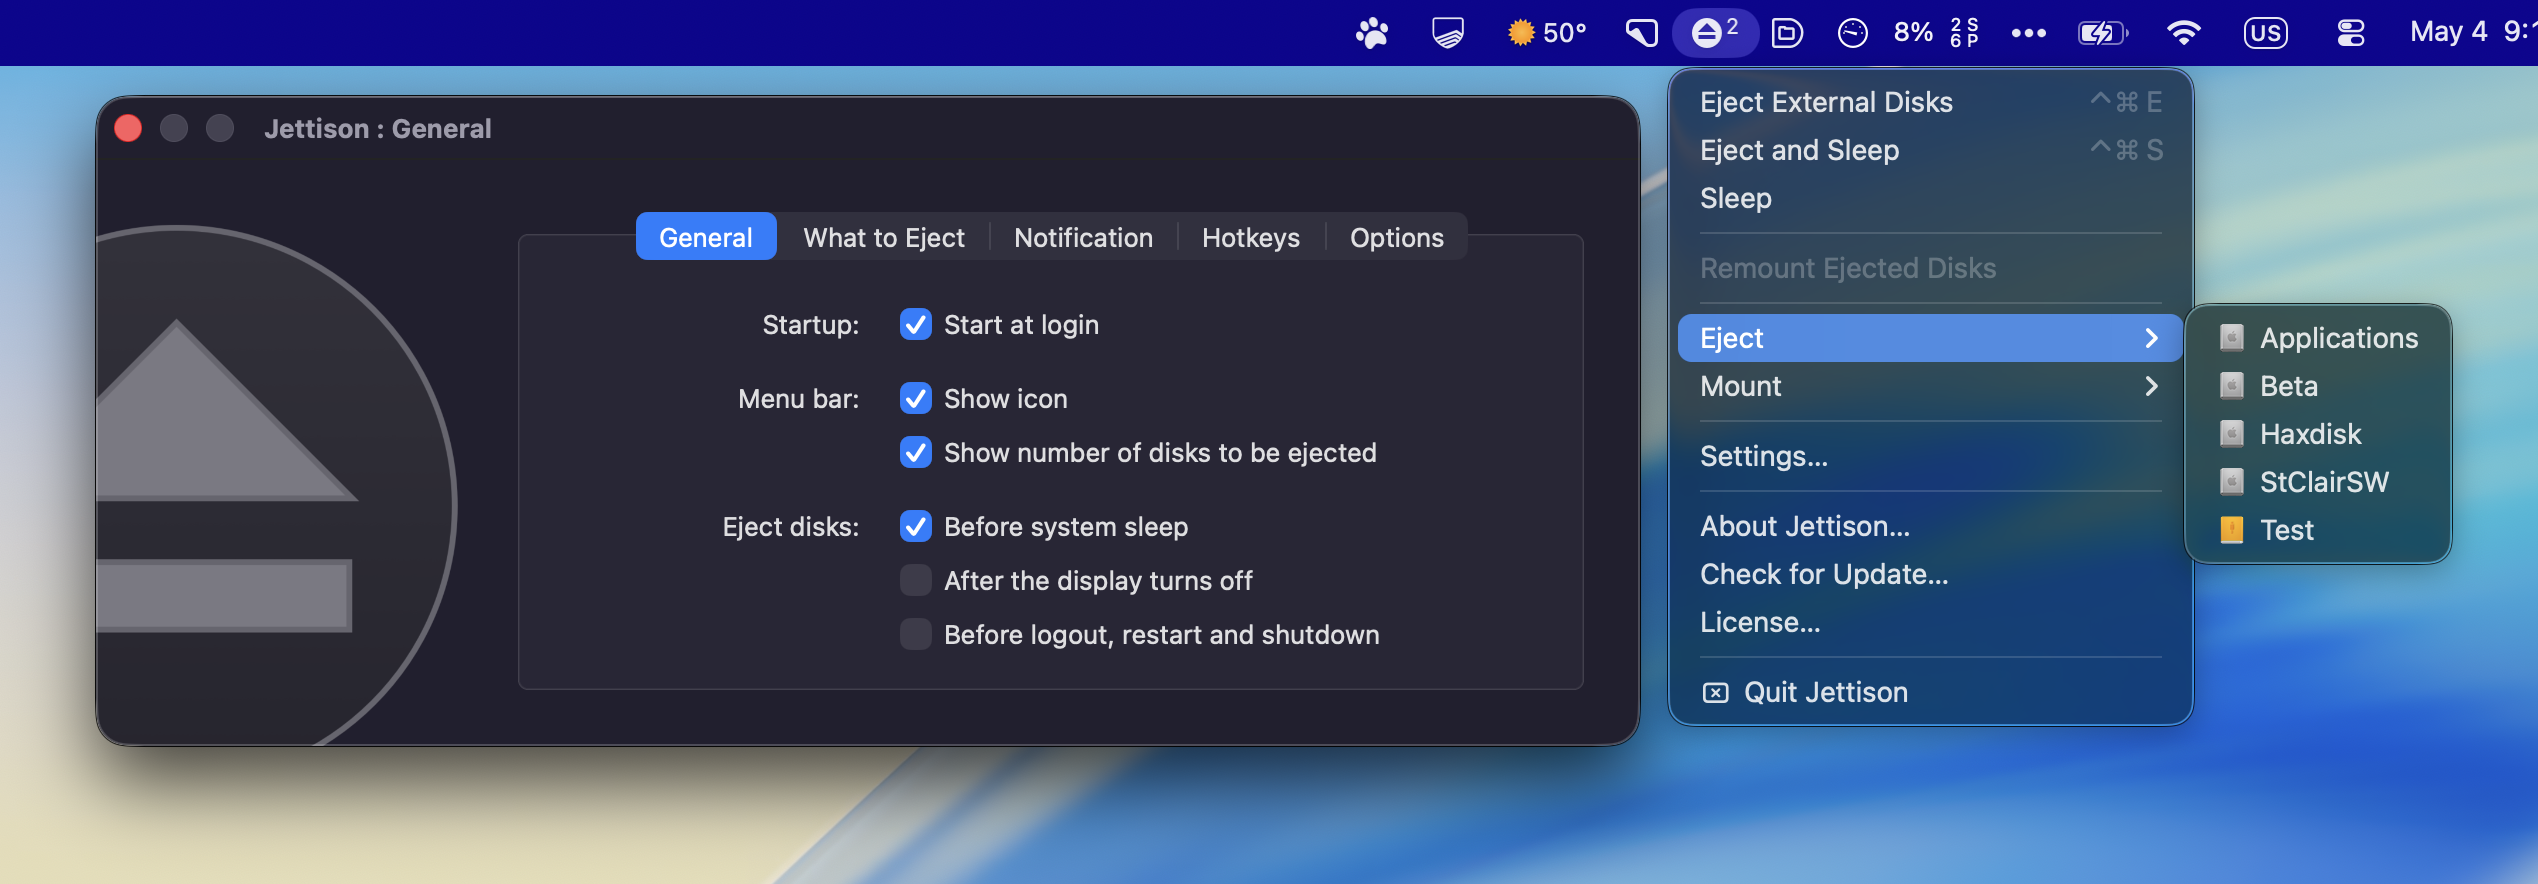The width and height of the screenshot is (2538, 884).
Task: Select the Options tab
Action: (x=1397, y=237)
